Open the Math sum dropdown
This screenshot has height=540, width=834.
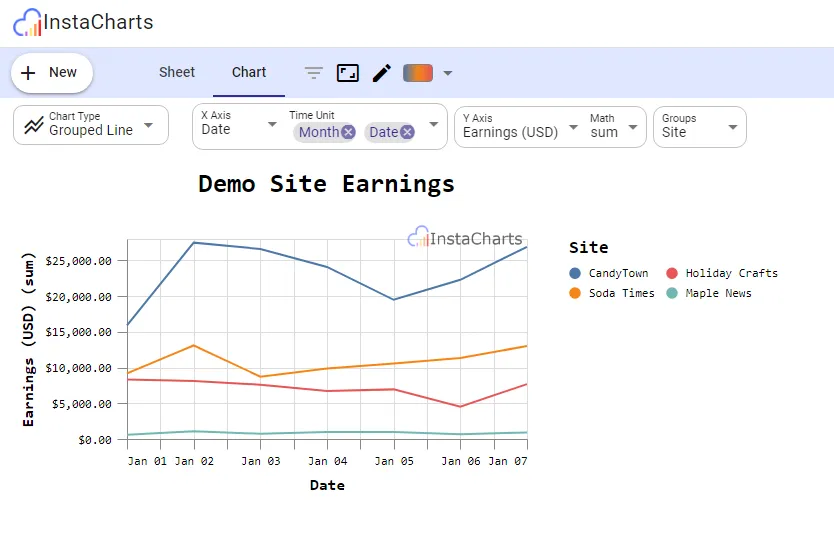pos(633,127)
